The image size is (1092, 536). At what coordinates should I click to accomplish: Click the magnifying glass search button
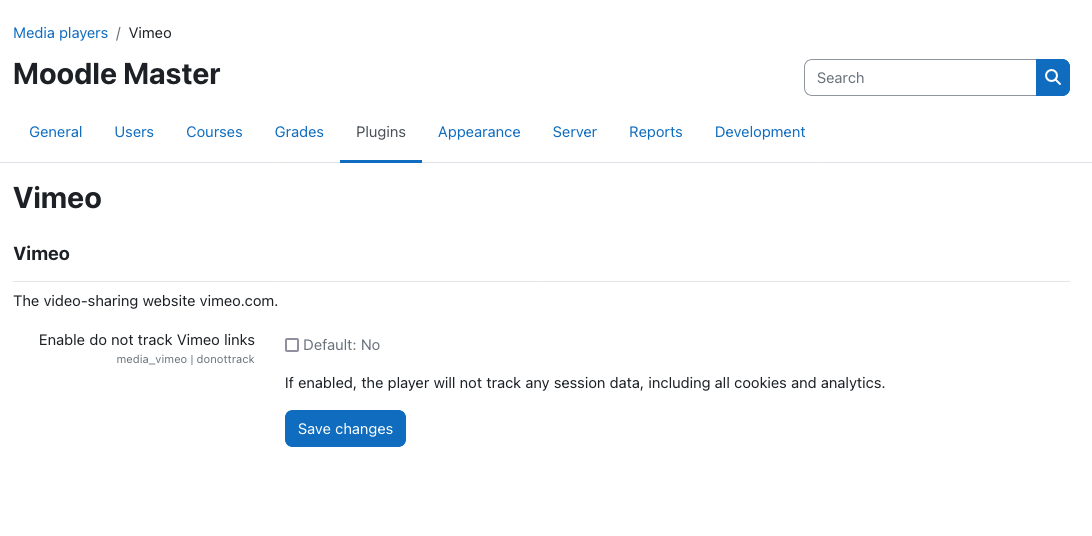point(1052,77)
